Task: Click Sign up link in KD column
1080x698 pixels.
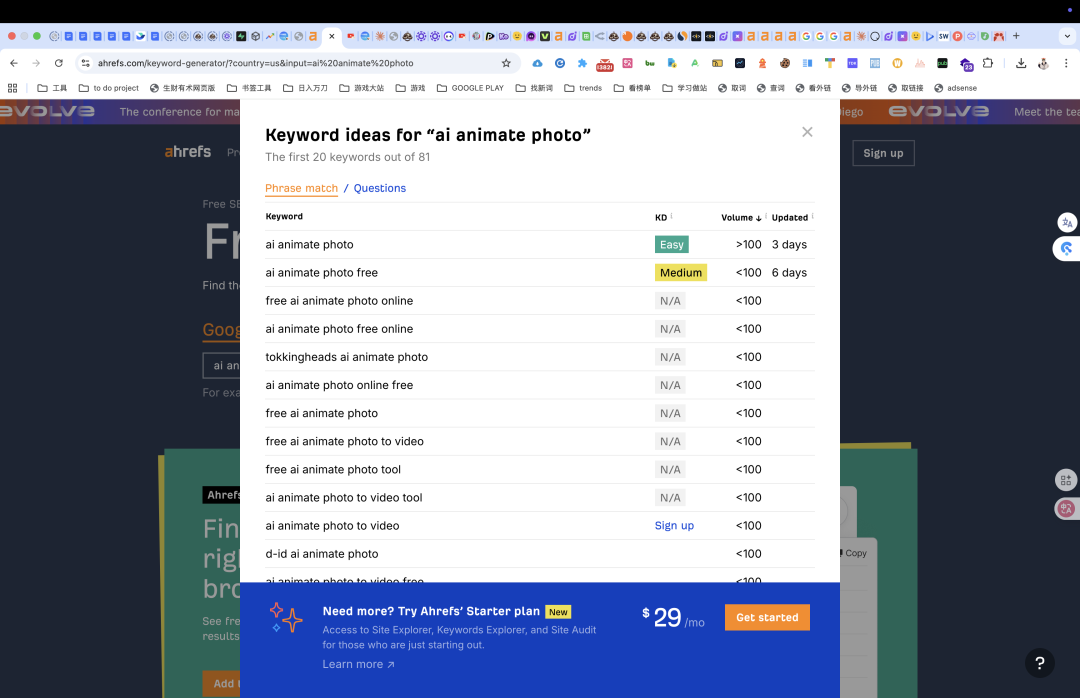Action: pos(674,526)
